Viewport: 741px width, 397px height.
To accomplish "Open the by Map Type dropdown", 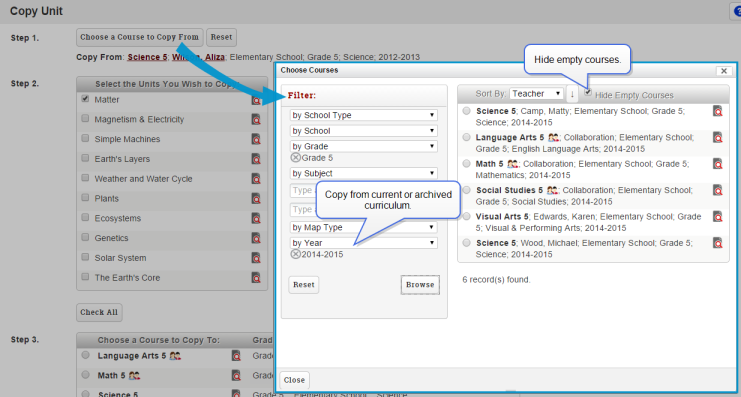I will click(x=363, y=227).
